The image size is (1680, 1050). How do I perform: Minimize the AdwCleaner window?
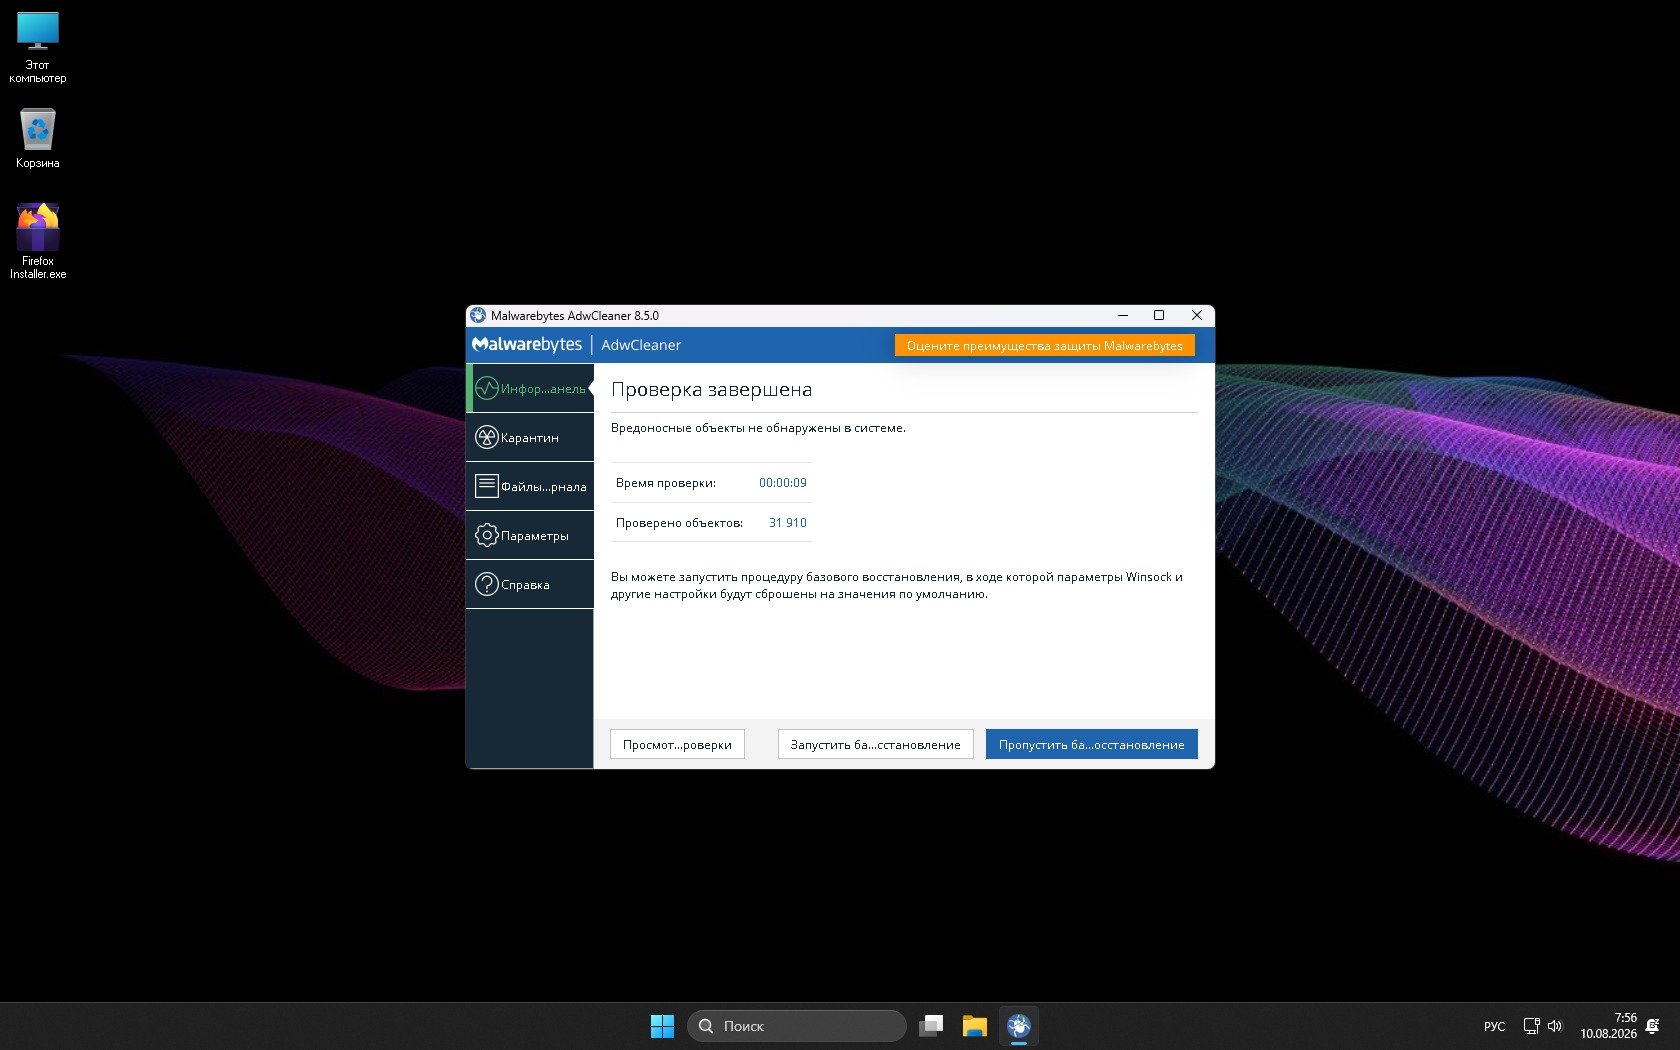(1123, 315)
